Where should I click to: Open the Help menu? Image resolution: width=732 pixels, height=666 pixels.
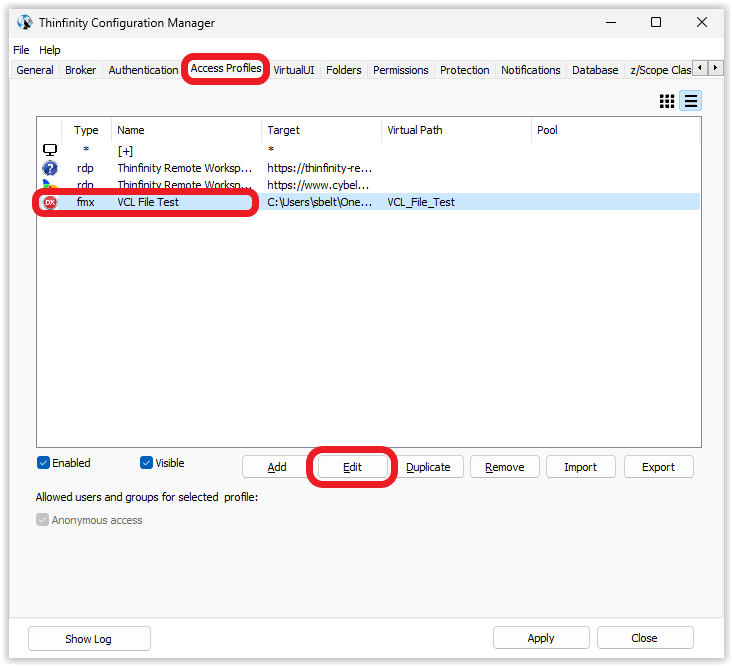click(x=49, y=50)
